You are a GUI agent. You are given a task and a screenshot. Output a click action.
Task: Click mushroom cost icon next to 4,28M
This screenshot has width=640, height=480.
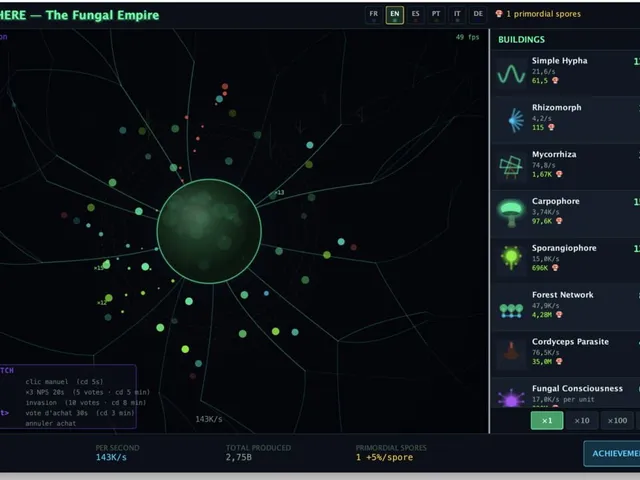point(559,315)
